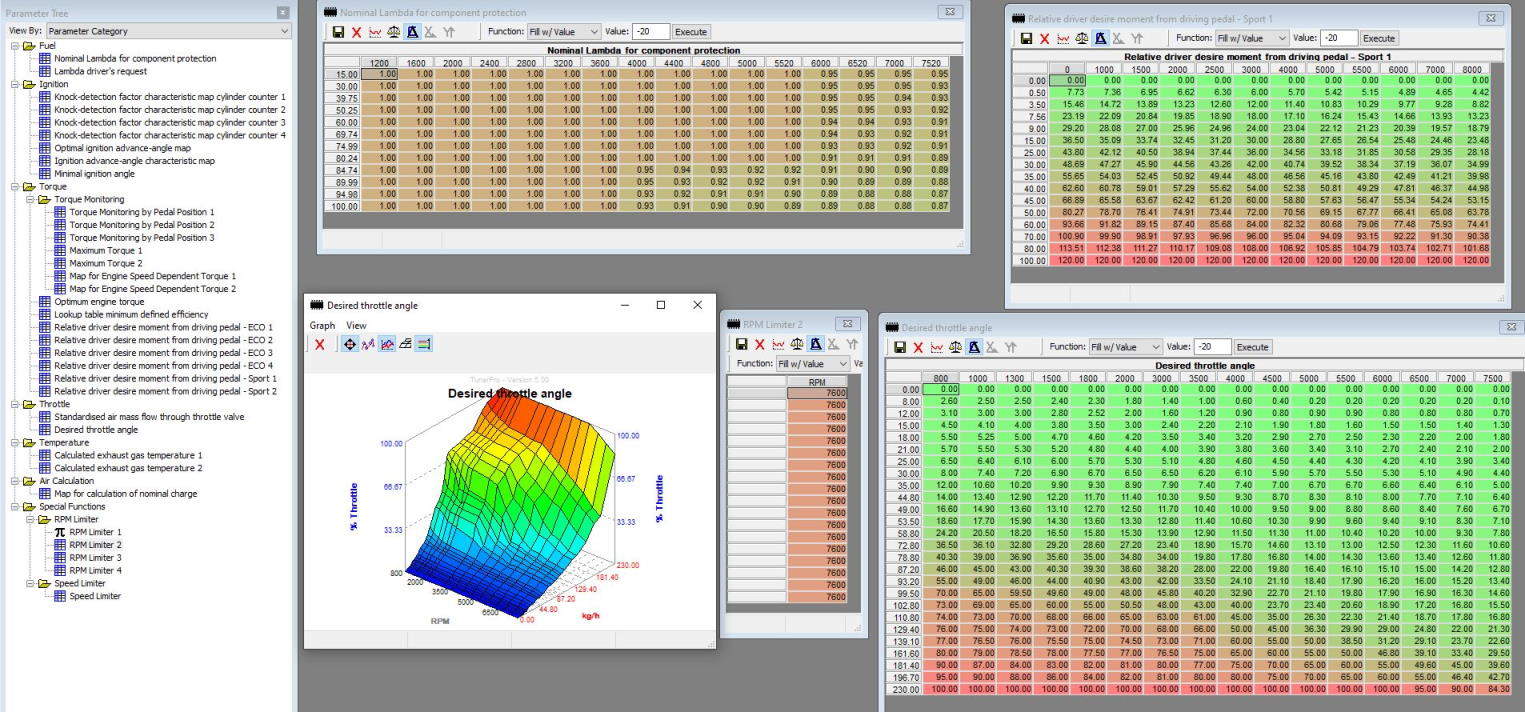Click the save icon in RPM Limiter 2 window
The image size is (1525, 712).
pyautogui.click(x=741, y=344)
